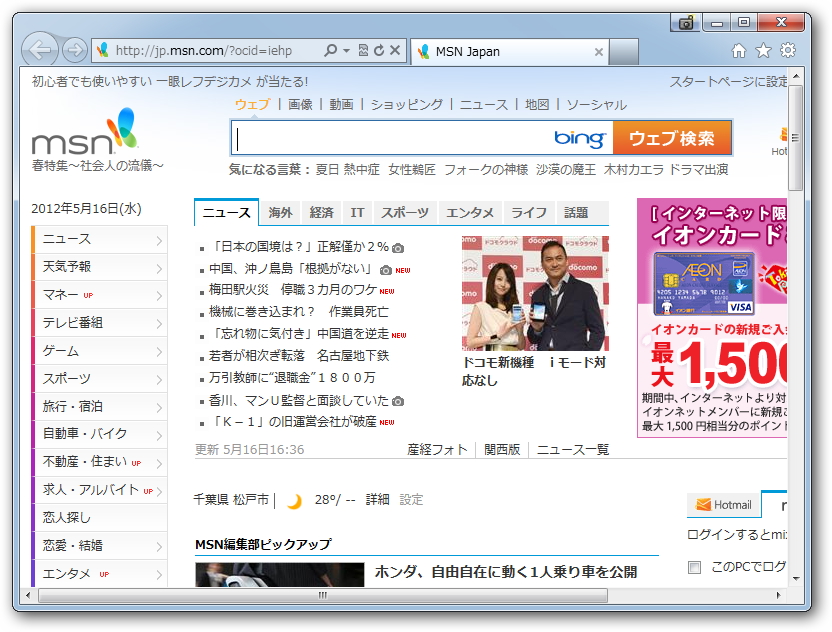Click the scroll down arrow
The image size is (832, 632).
(x=796, y=579)
